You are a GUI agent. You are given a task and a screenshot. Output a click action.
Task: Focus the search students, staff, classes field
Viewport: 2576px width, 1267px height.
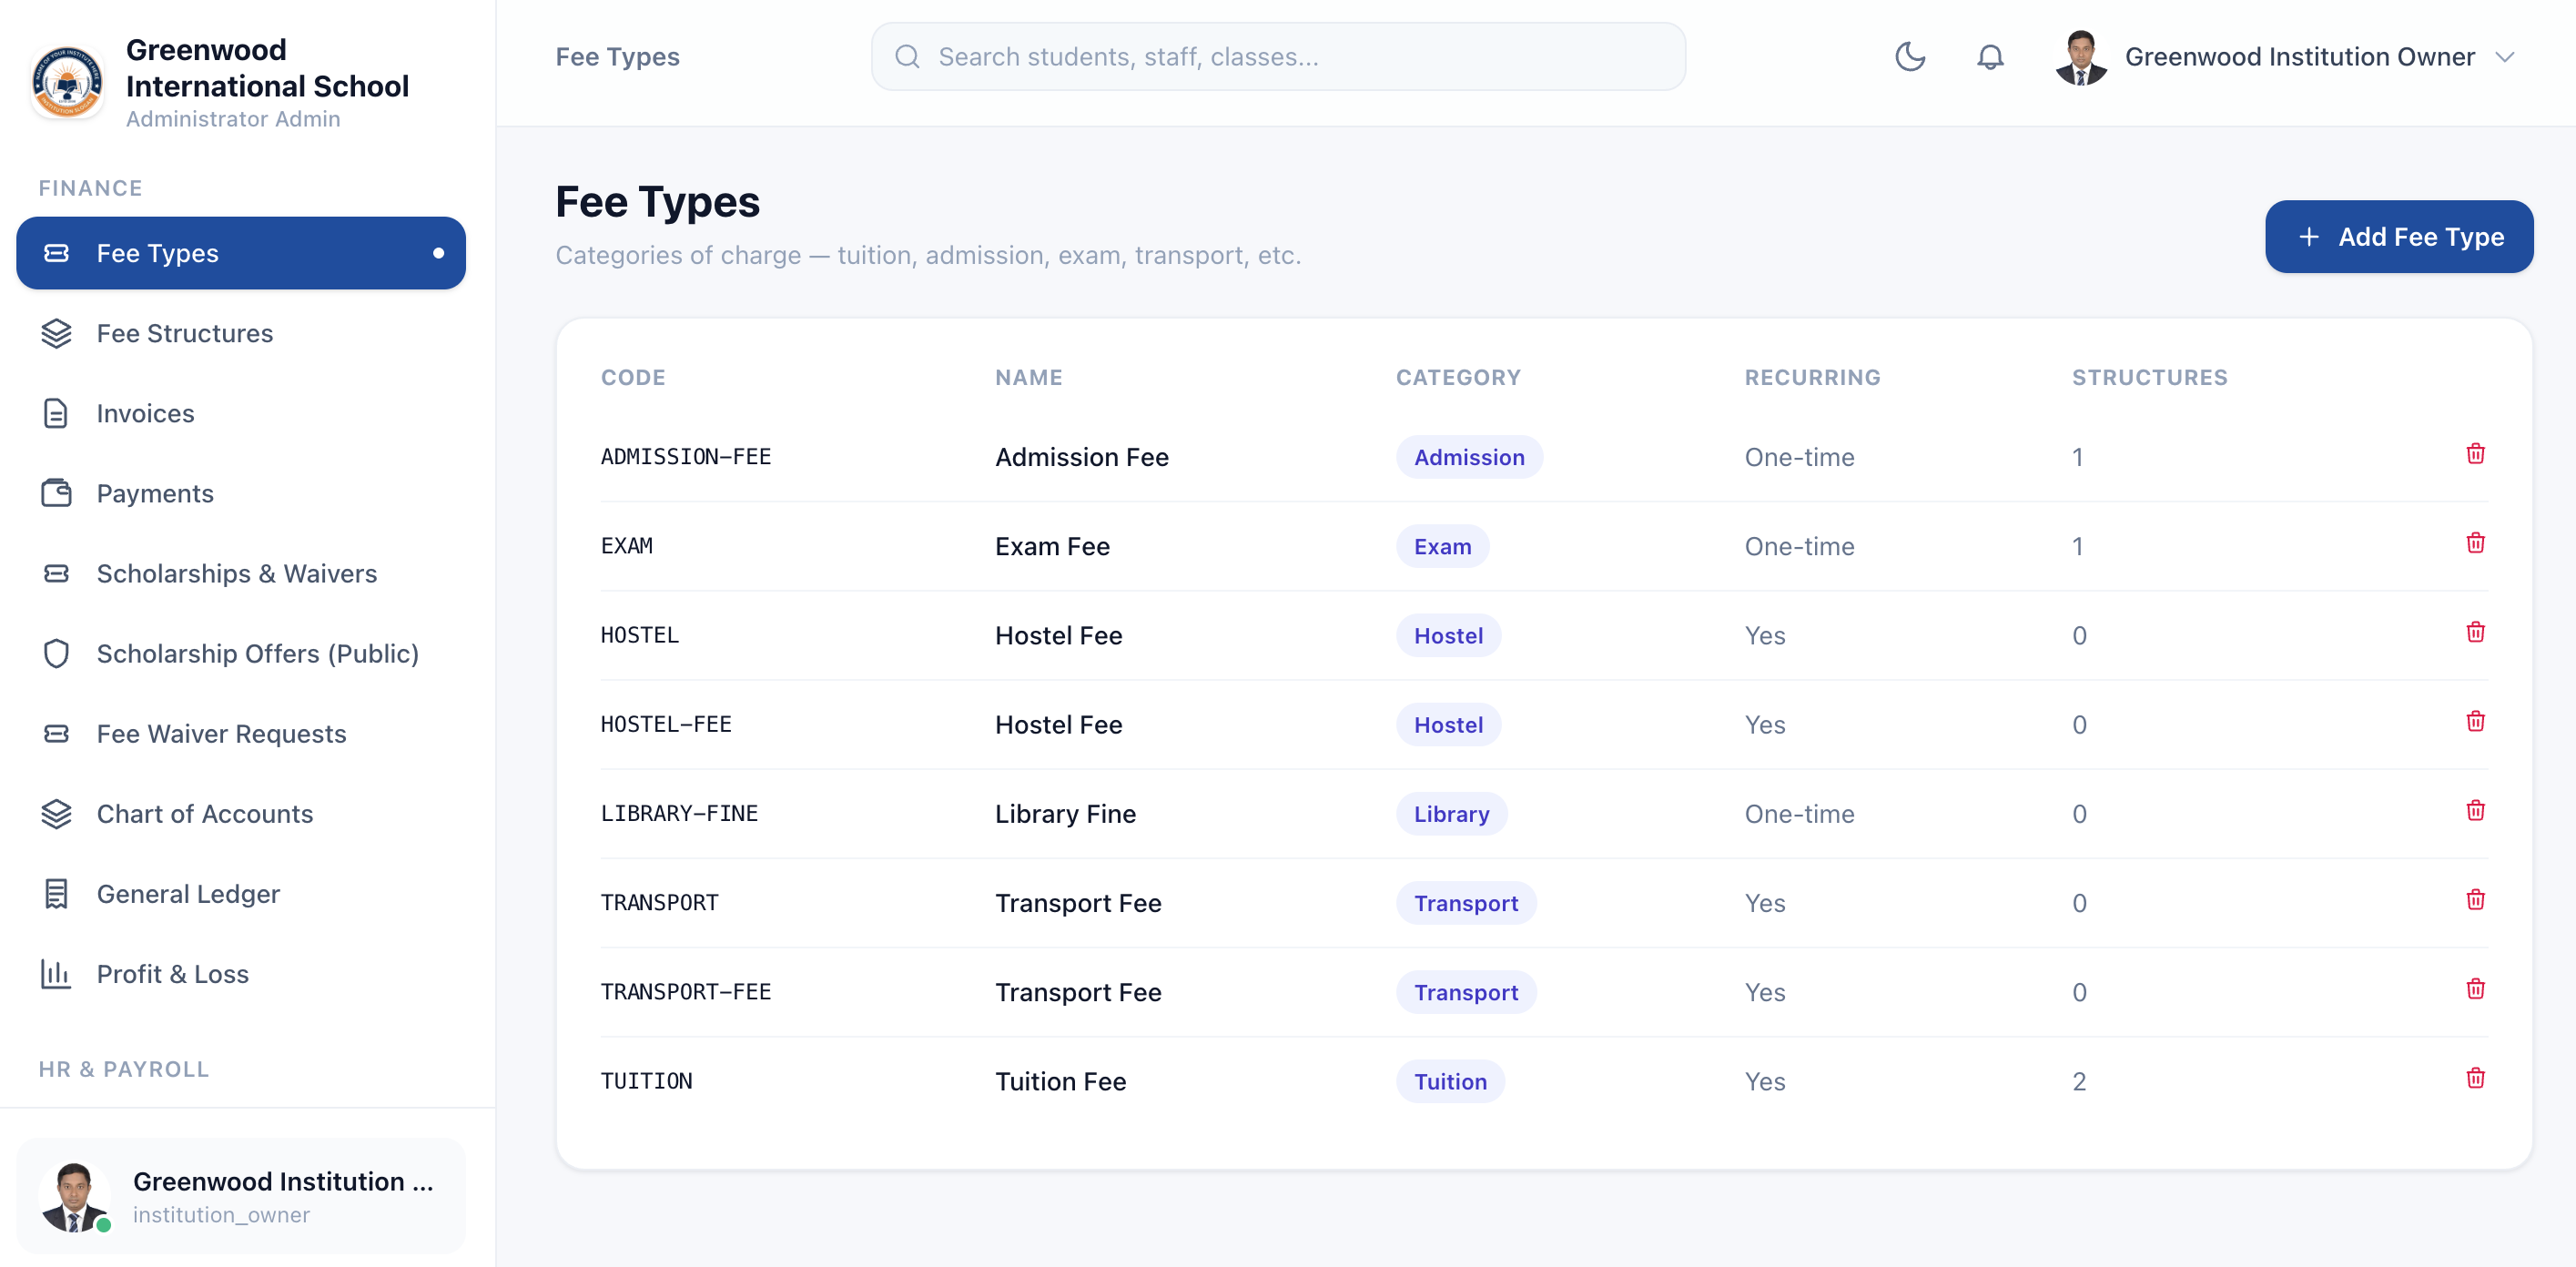[x=1278, y=57]
